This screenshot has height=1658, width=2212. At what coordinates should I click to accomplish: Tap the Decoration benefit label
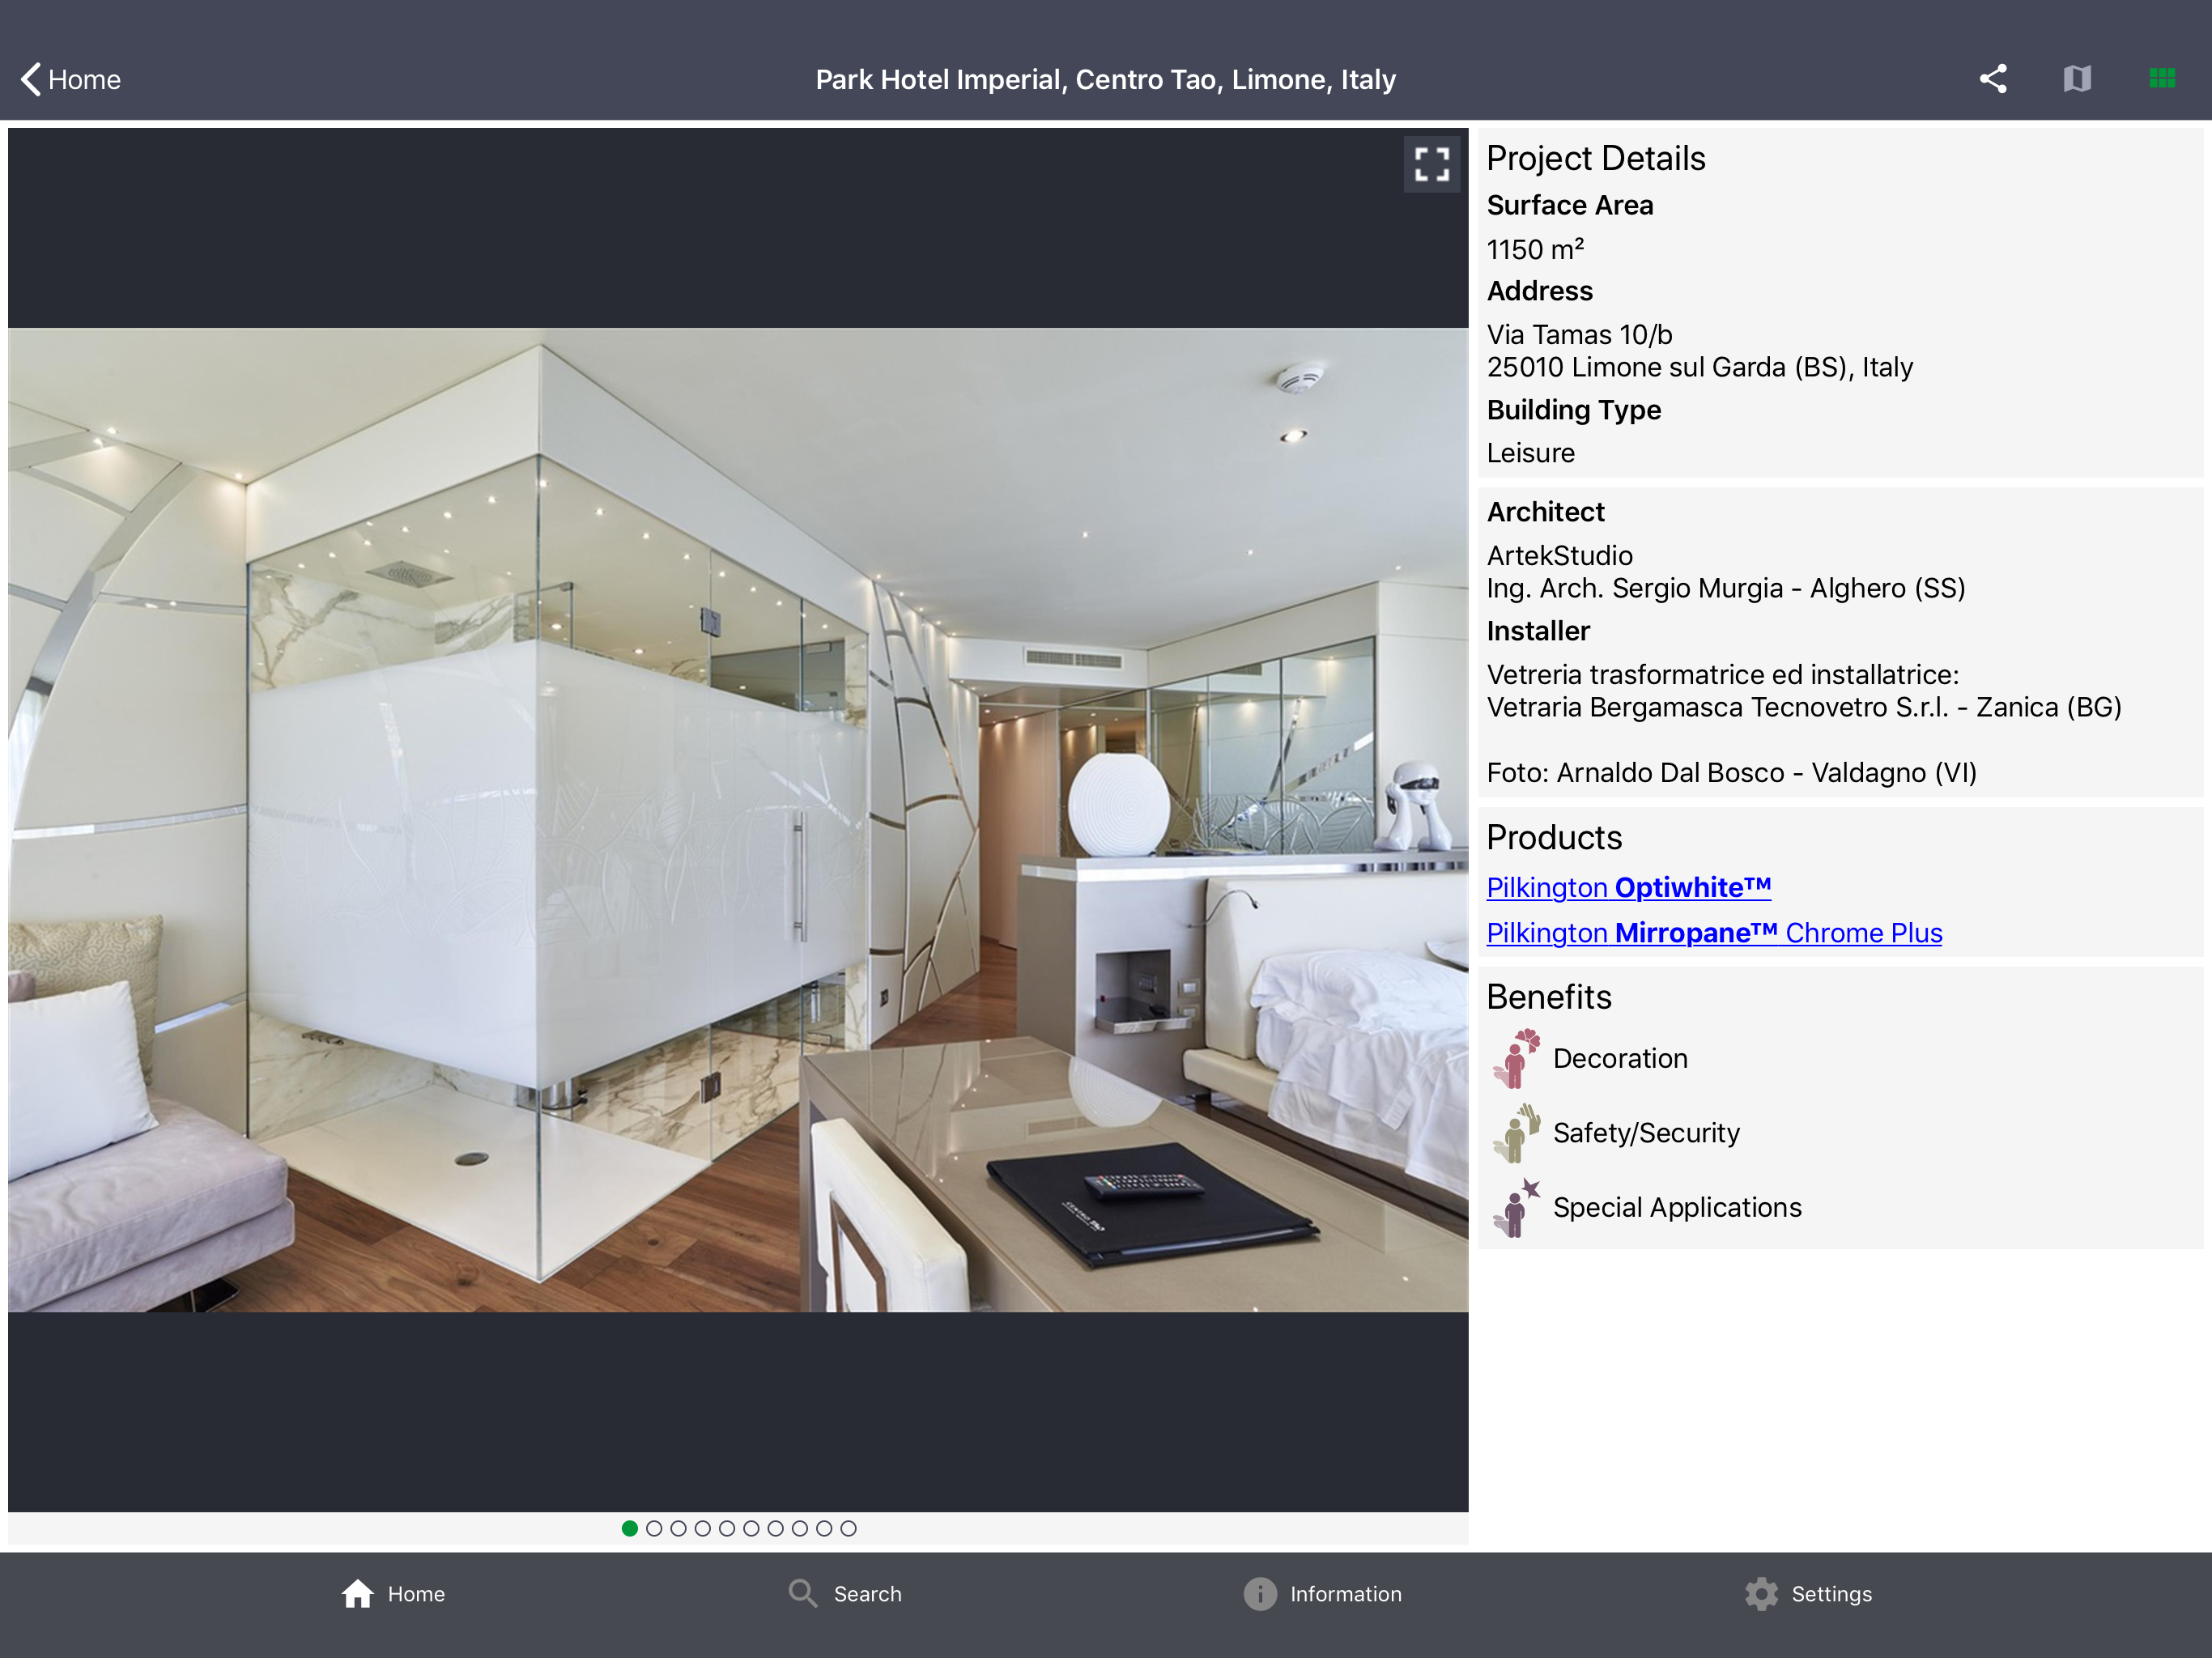tap(1620, 1058)
